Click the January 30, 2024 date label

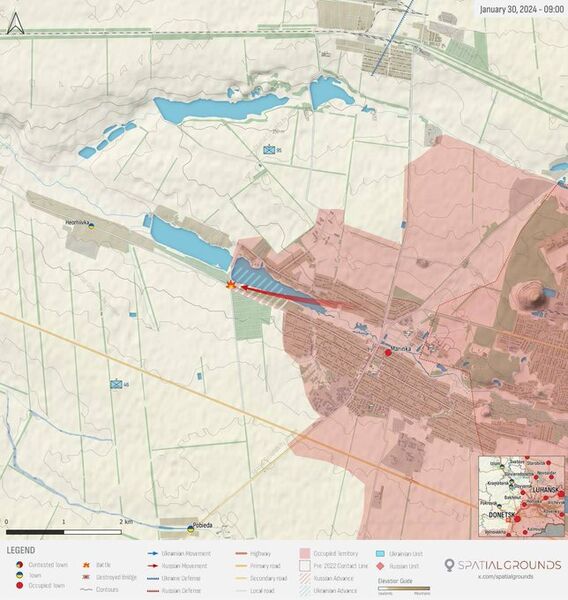(521, 9)
